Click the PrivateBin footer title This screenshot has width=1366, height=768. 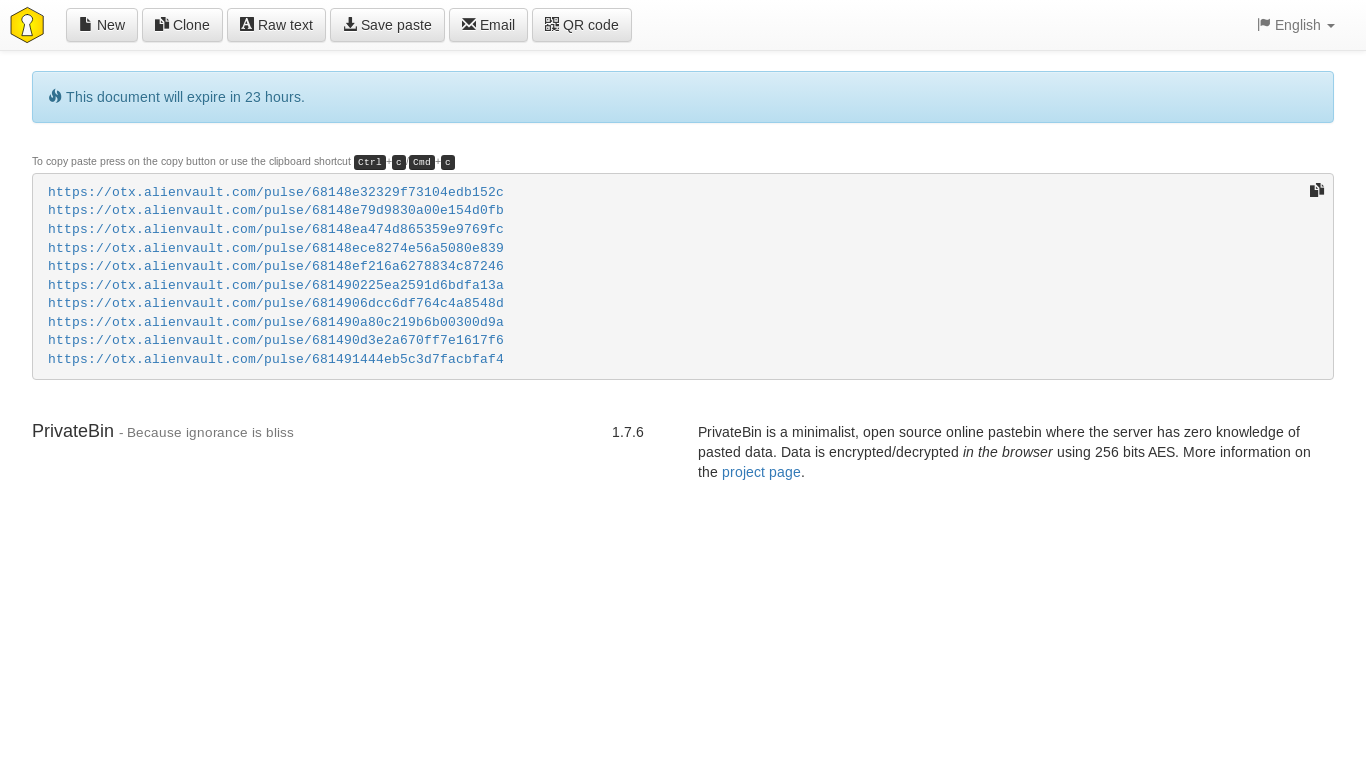click(73, 431)
